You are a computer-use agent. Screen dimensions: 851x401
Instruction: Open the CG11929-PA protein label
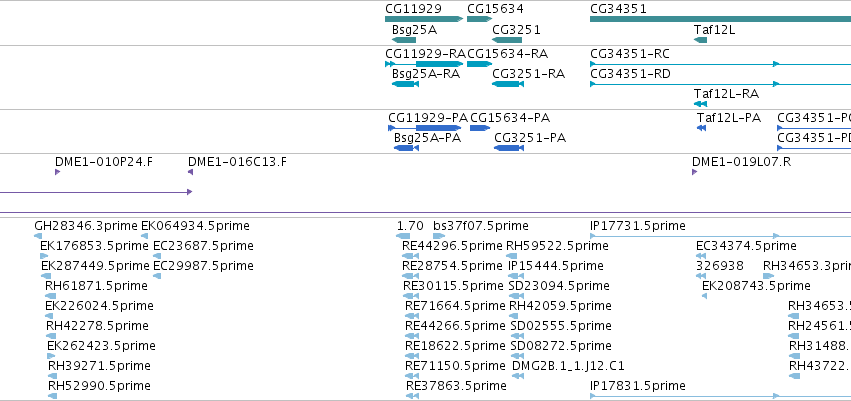428,118
